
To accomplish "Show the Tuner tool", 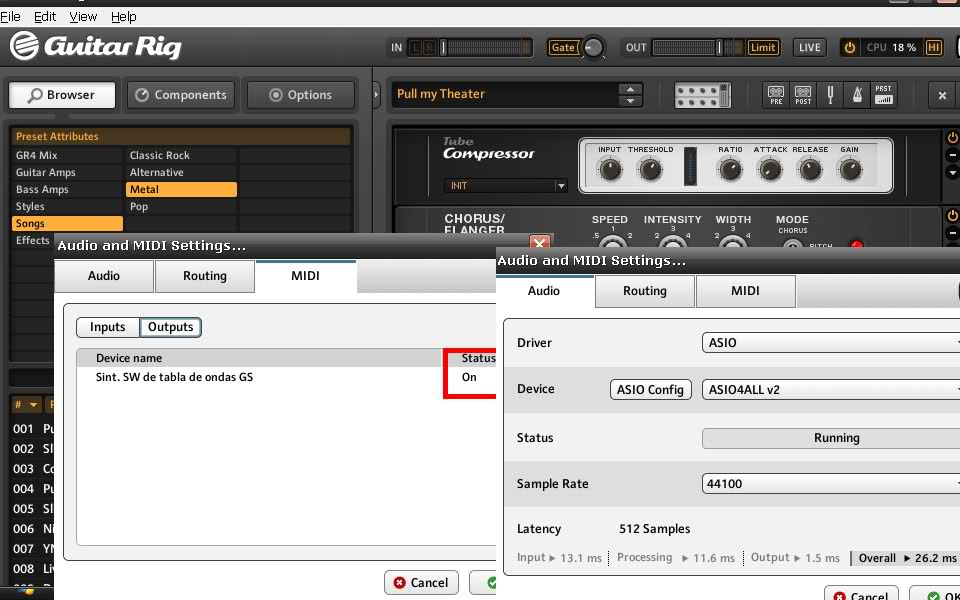I will (830, 95).
